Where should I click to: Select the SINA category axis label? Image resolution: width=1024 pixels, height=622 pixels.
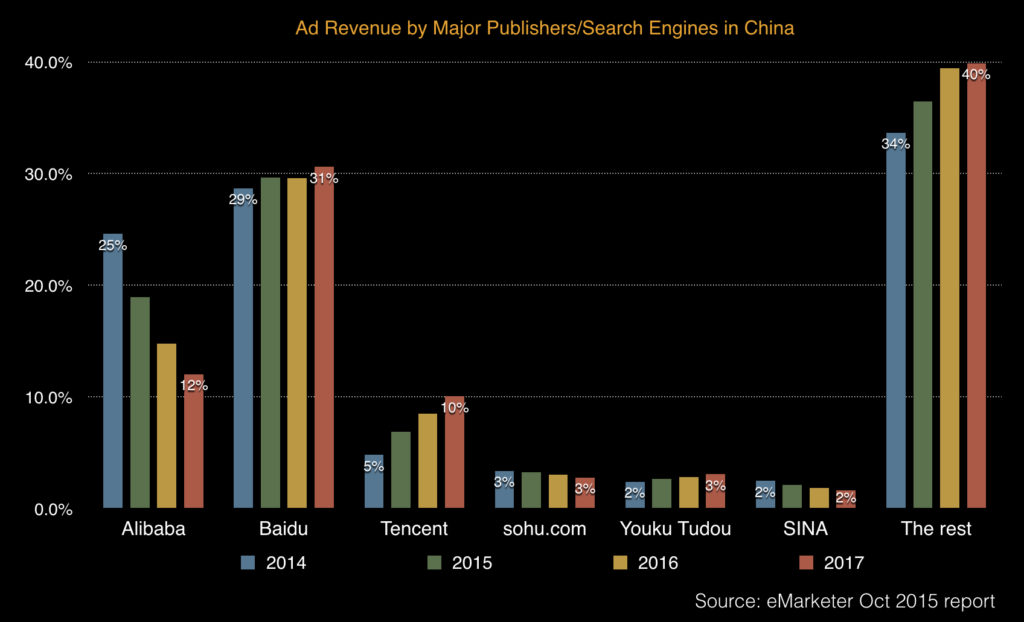[x=805, y=529]
